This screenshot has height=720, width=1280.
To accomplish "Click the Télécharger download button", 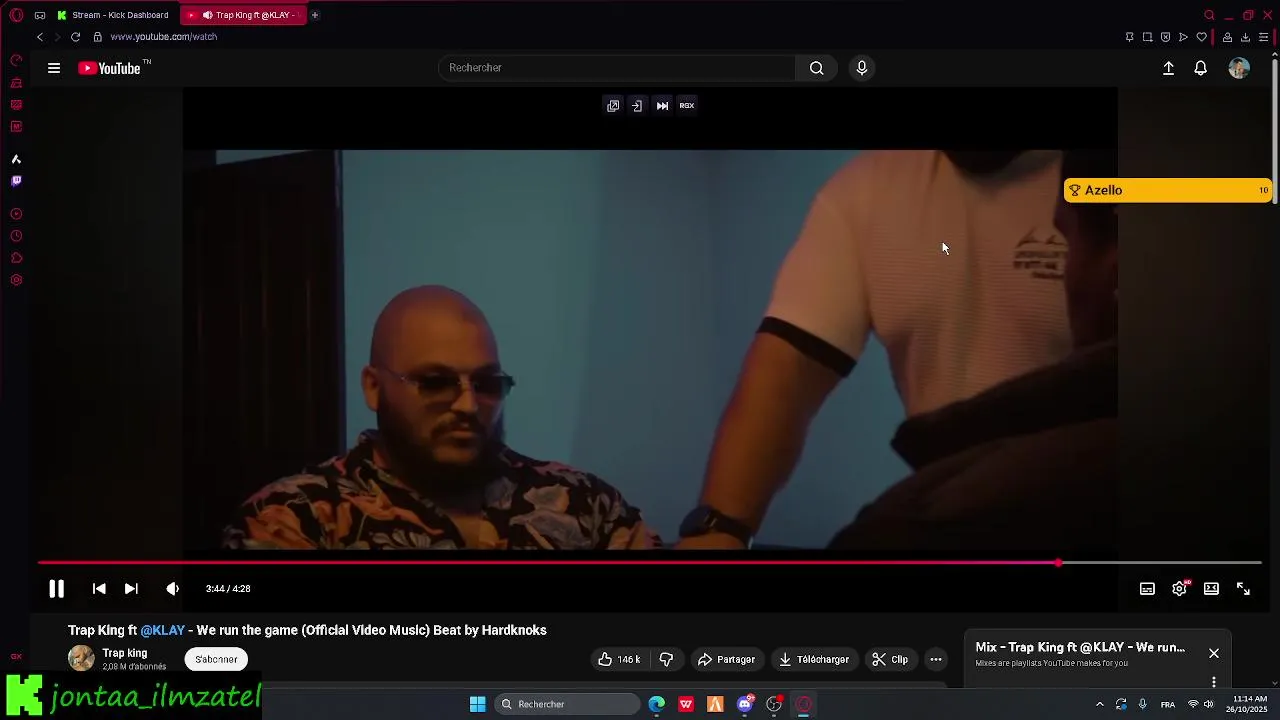I will coord(814,660).
